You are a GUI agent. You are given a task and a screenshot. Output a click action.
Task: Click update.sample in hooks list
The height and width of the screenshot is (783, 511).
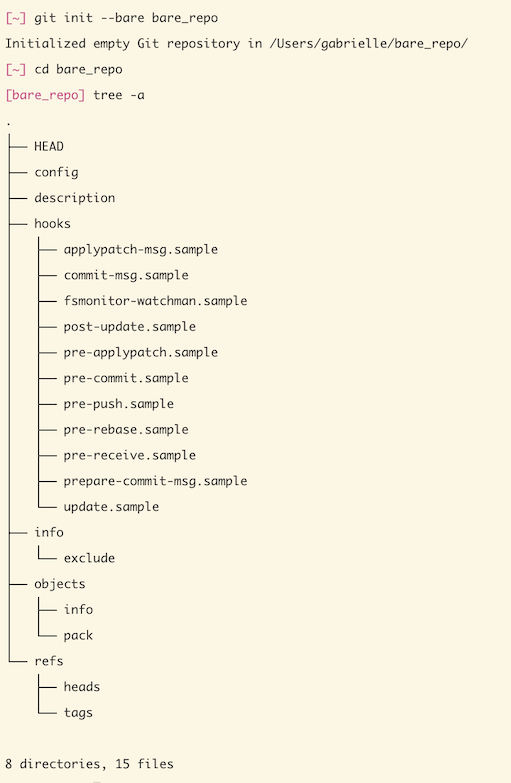(111, 507)
